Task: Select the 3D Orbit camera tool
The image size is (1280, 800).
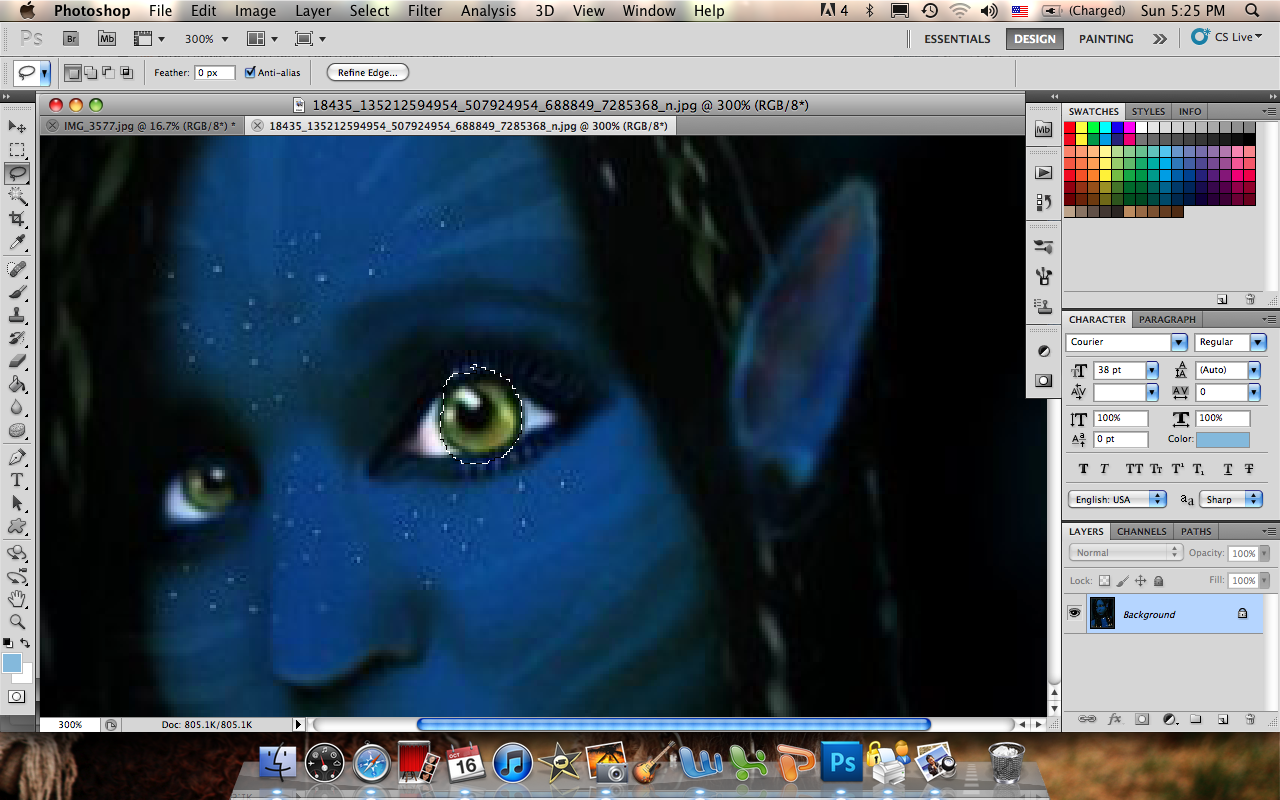Action: click(x=17, y=576)
